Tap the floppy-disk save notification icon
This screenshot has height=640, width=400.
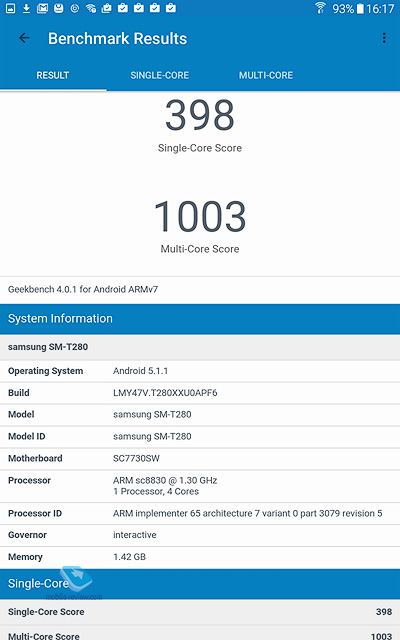pyautogui.click(x=58, y=8)
